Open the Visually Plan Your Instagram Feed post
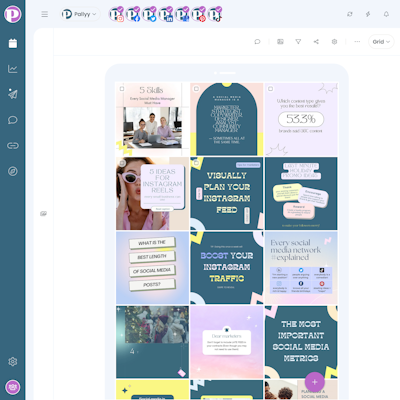 click(x=227, y=193)
